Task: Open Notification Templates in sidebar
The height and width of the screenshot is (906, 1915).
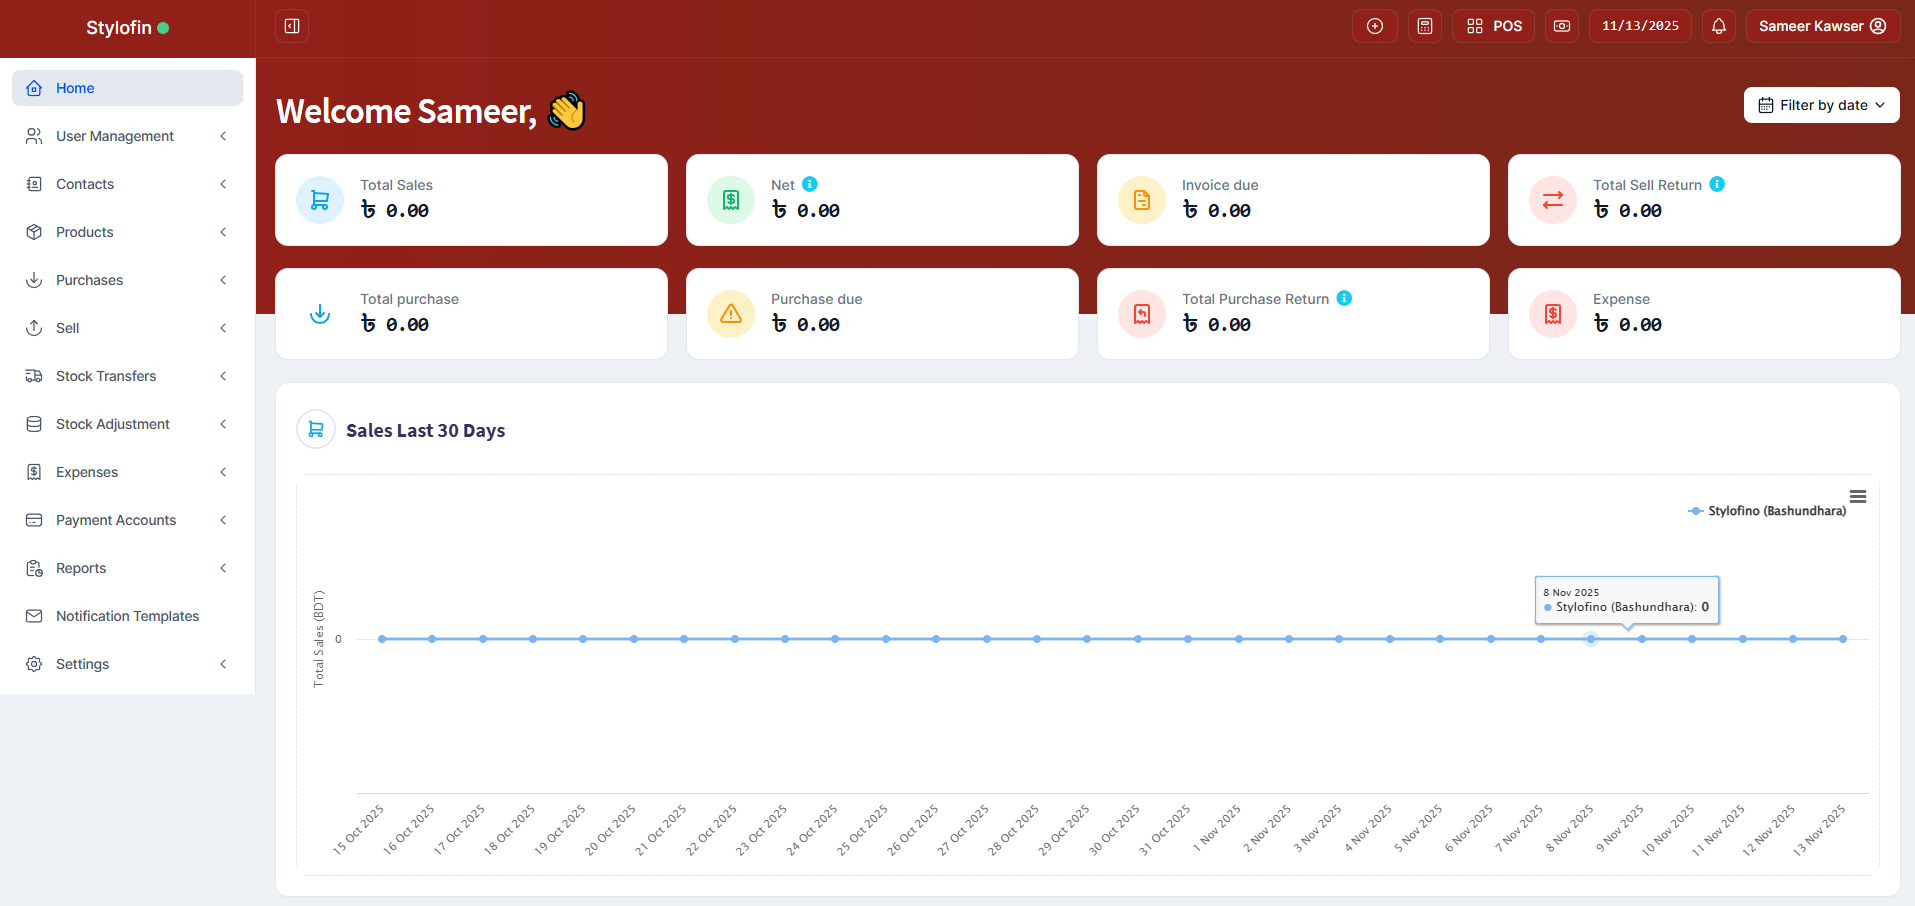Action: coord(127,616)
